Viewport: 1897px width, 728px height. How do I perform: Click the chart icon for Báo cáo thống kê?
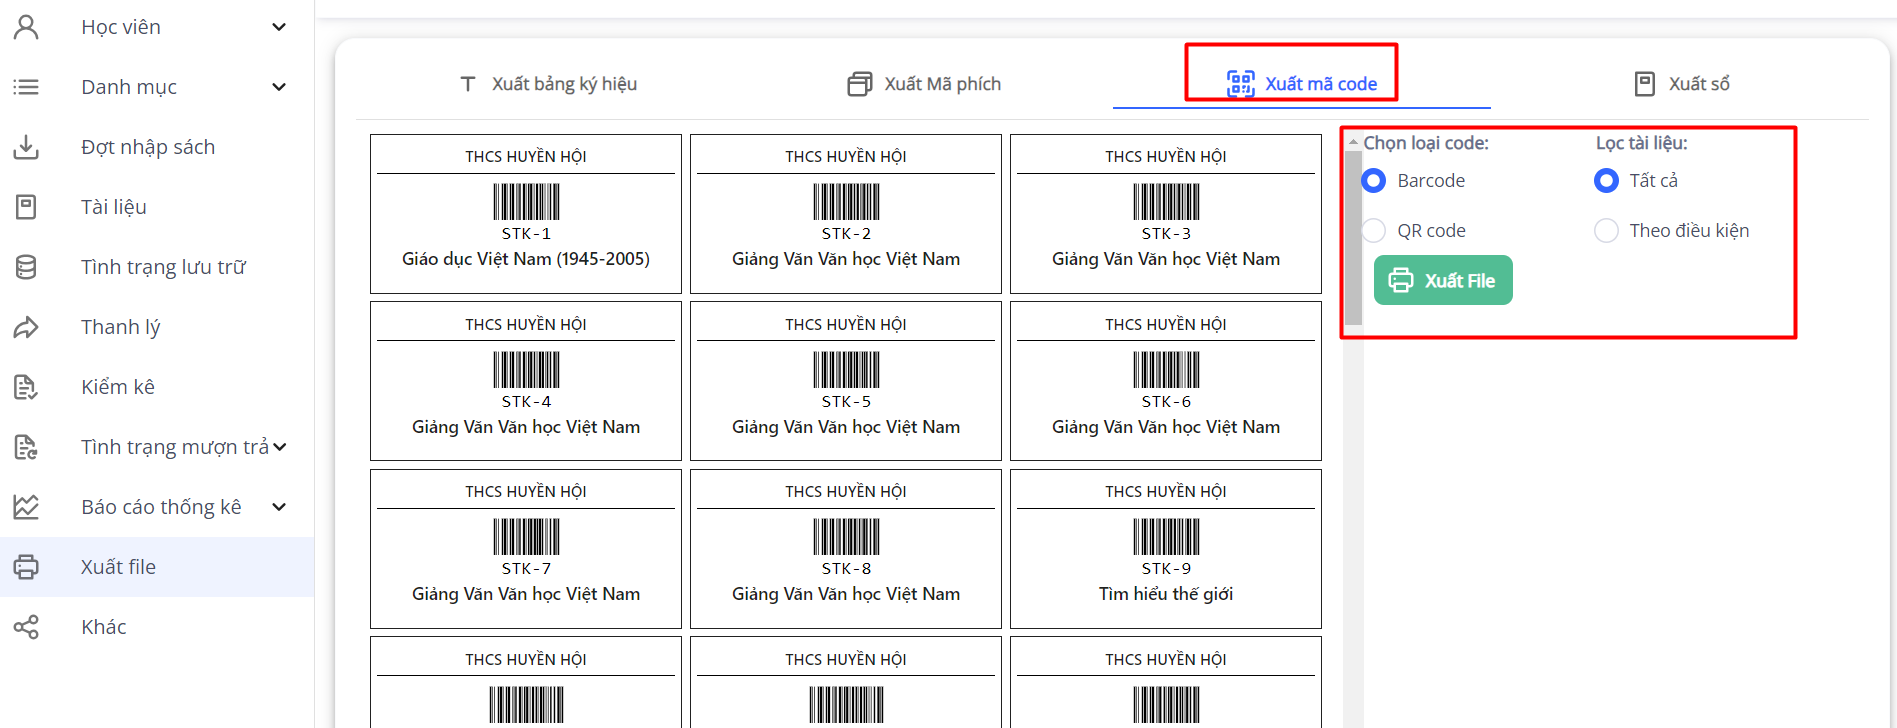[26, 507]
